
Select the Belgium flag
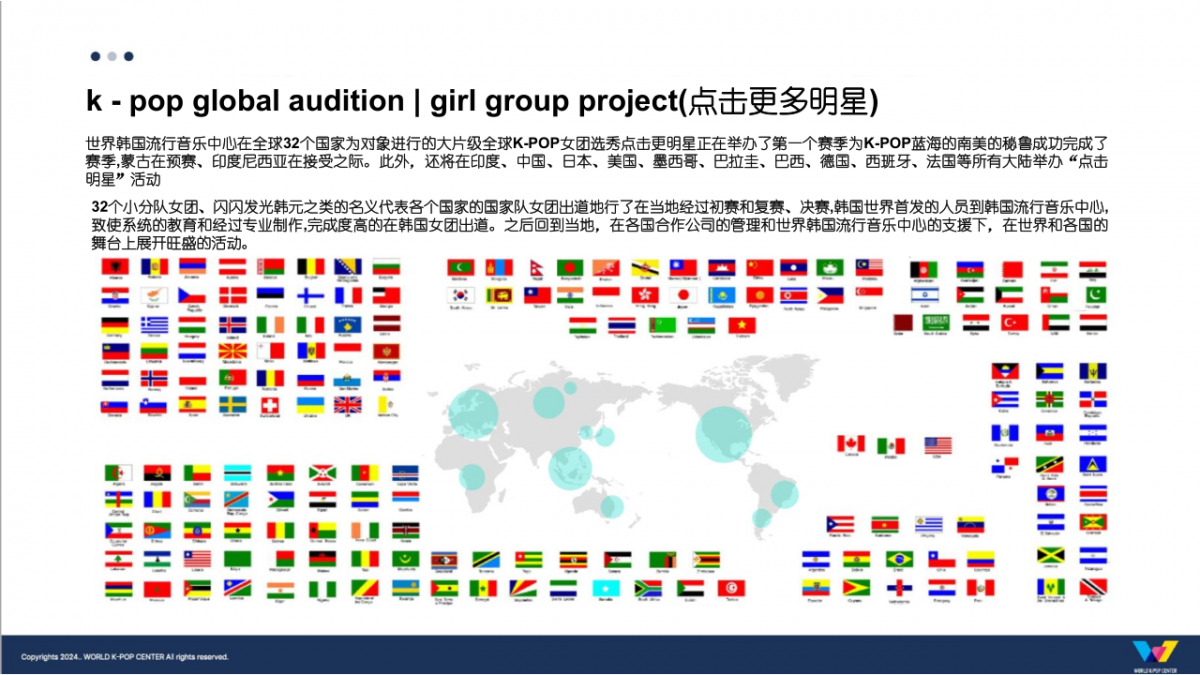310,266
